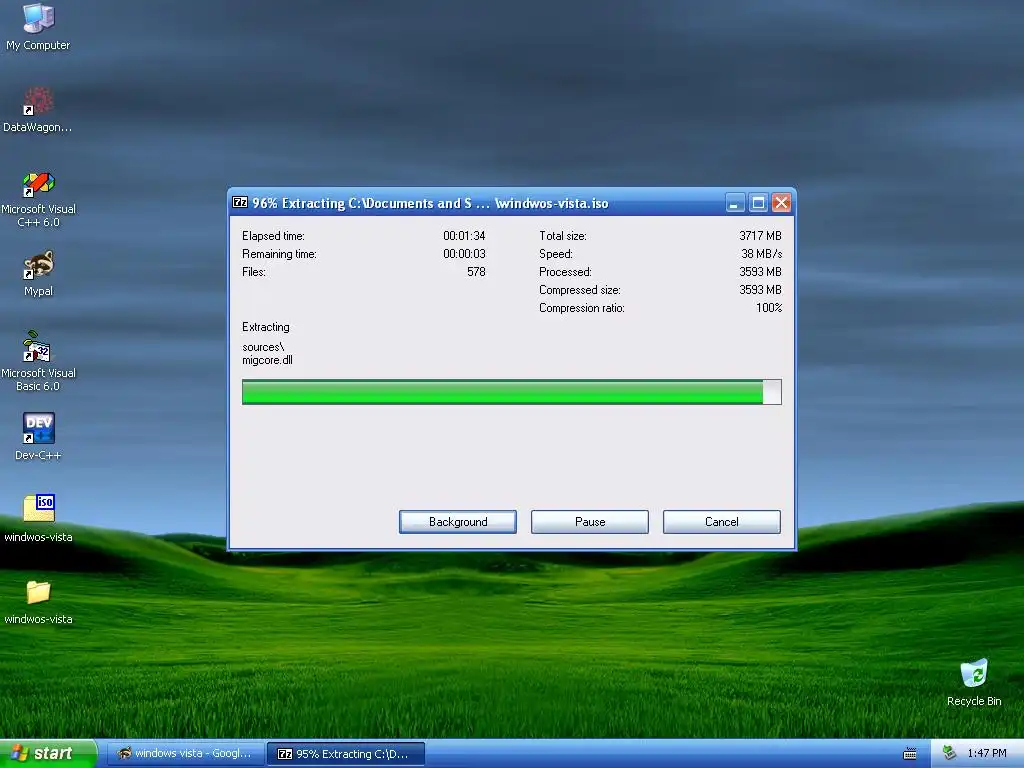Click the migcore.dll file name text
This screenshot has width=1024, height=768.
click(267, 360)
